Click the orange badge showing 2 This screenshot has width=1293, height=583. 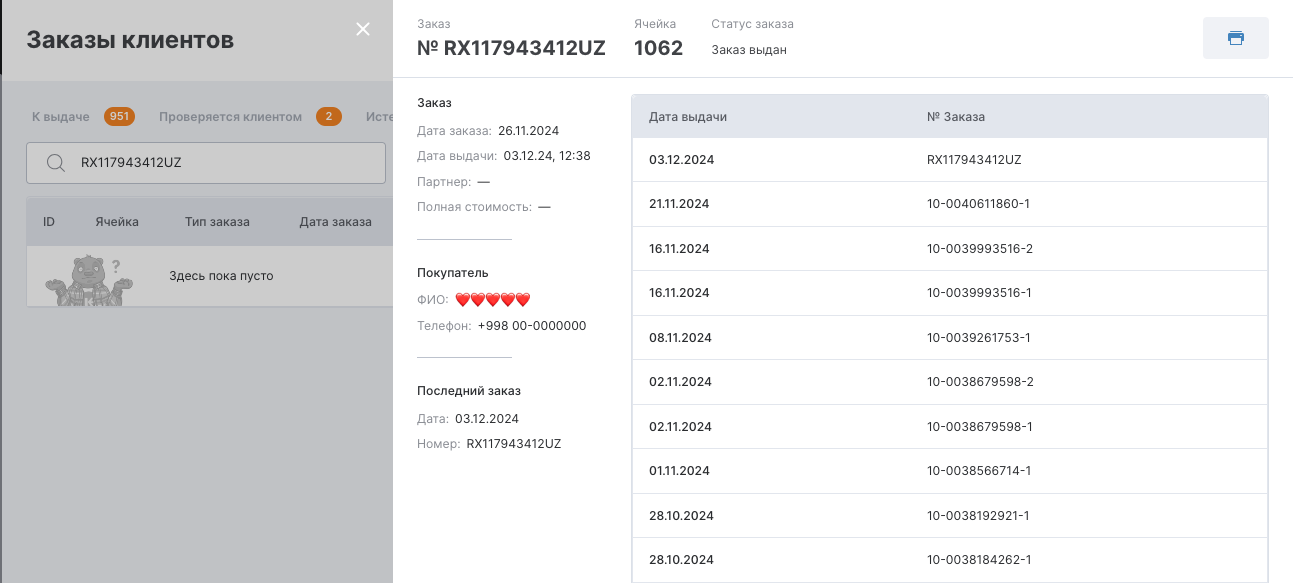pyautogui.click(x=328, y=117)
